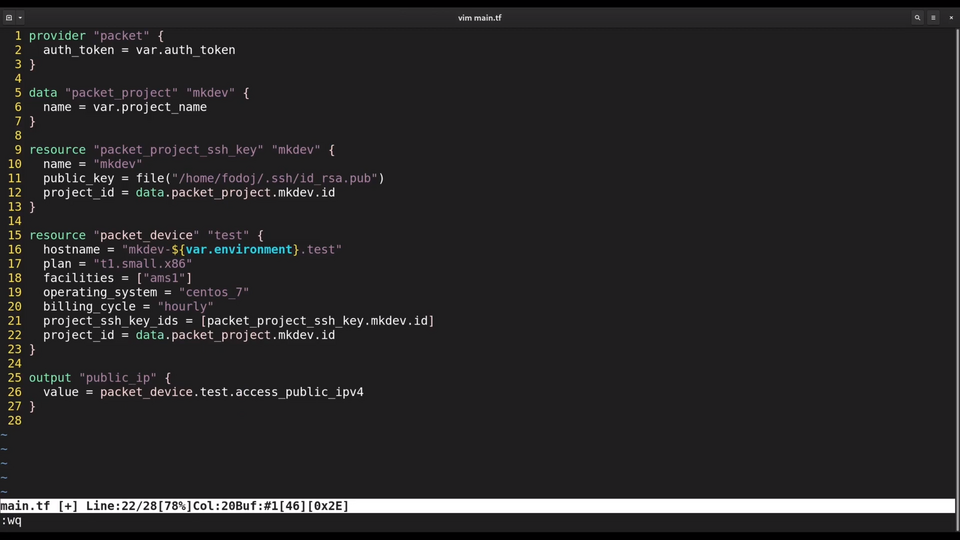Click "packet_device" on line 15
Image resolution: width=960 pixels, height=540 pixels.
(146, 236)
